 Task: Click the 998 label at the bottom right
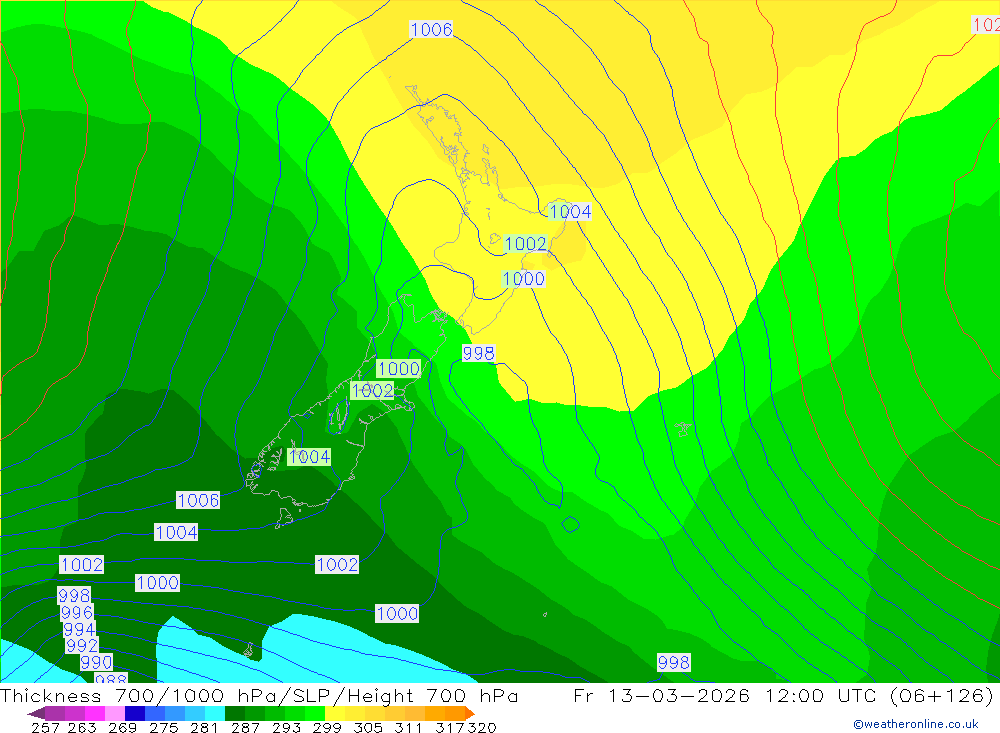point(673,663)
